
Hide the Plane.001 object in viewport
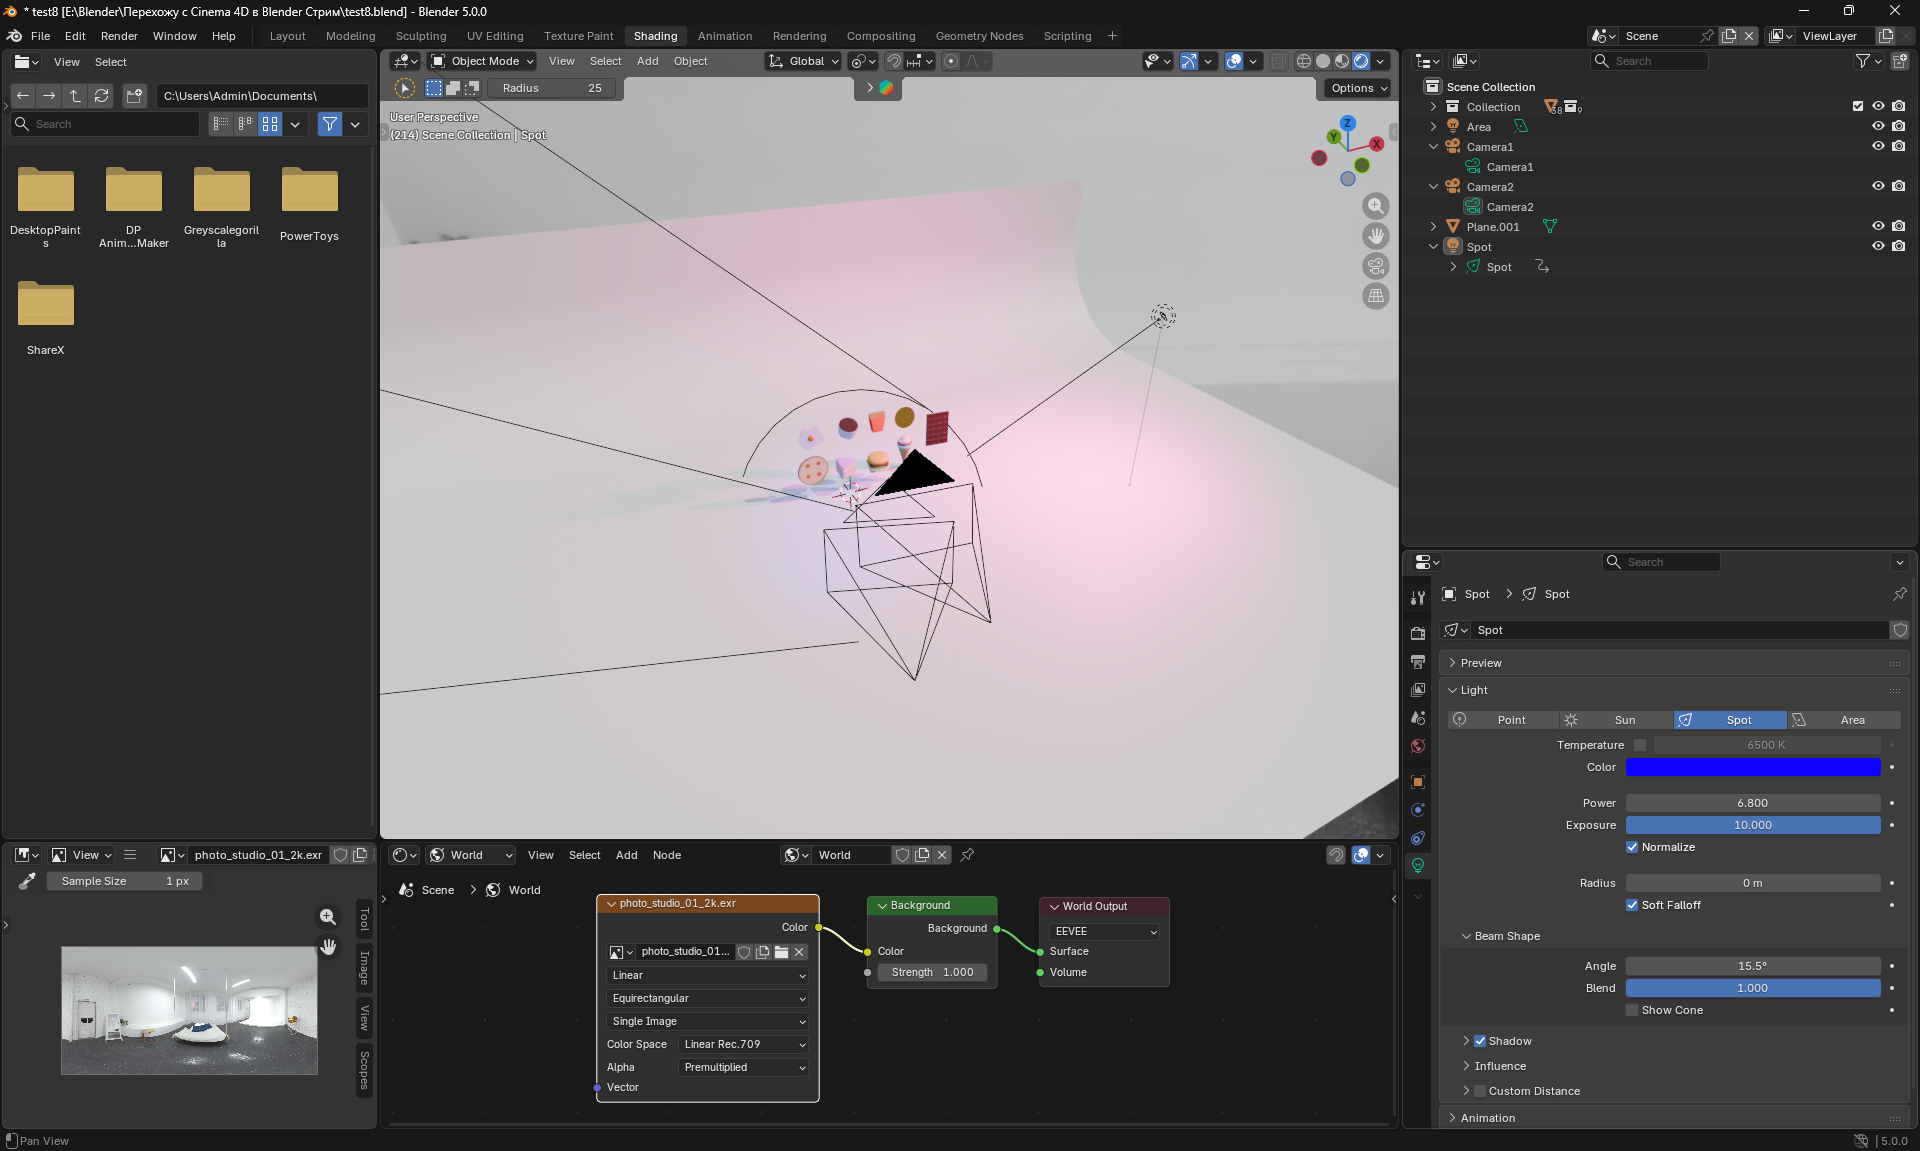click(x=1878, y=227)
